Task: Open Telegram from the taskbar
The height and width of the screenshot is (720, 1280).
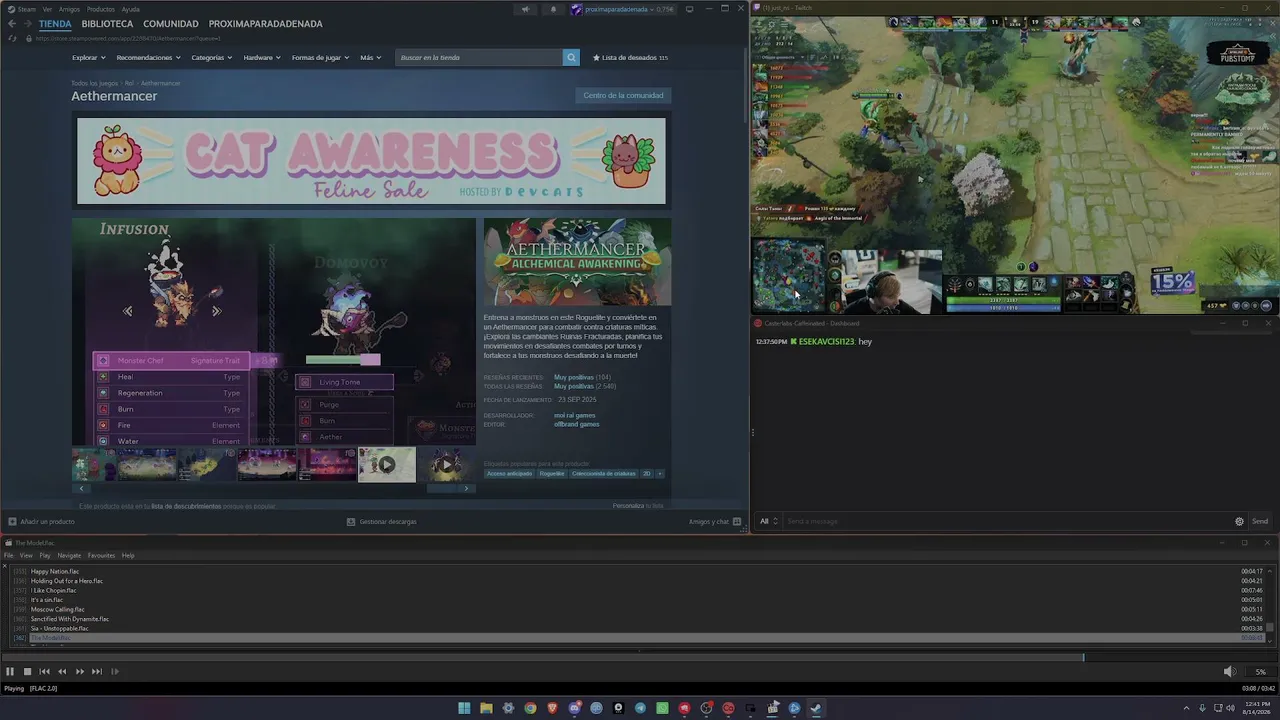Action: pyautogui.click(x=640, y=708)
